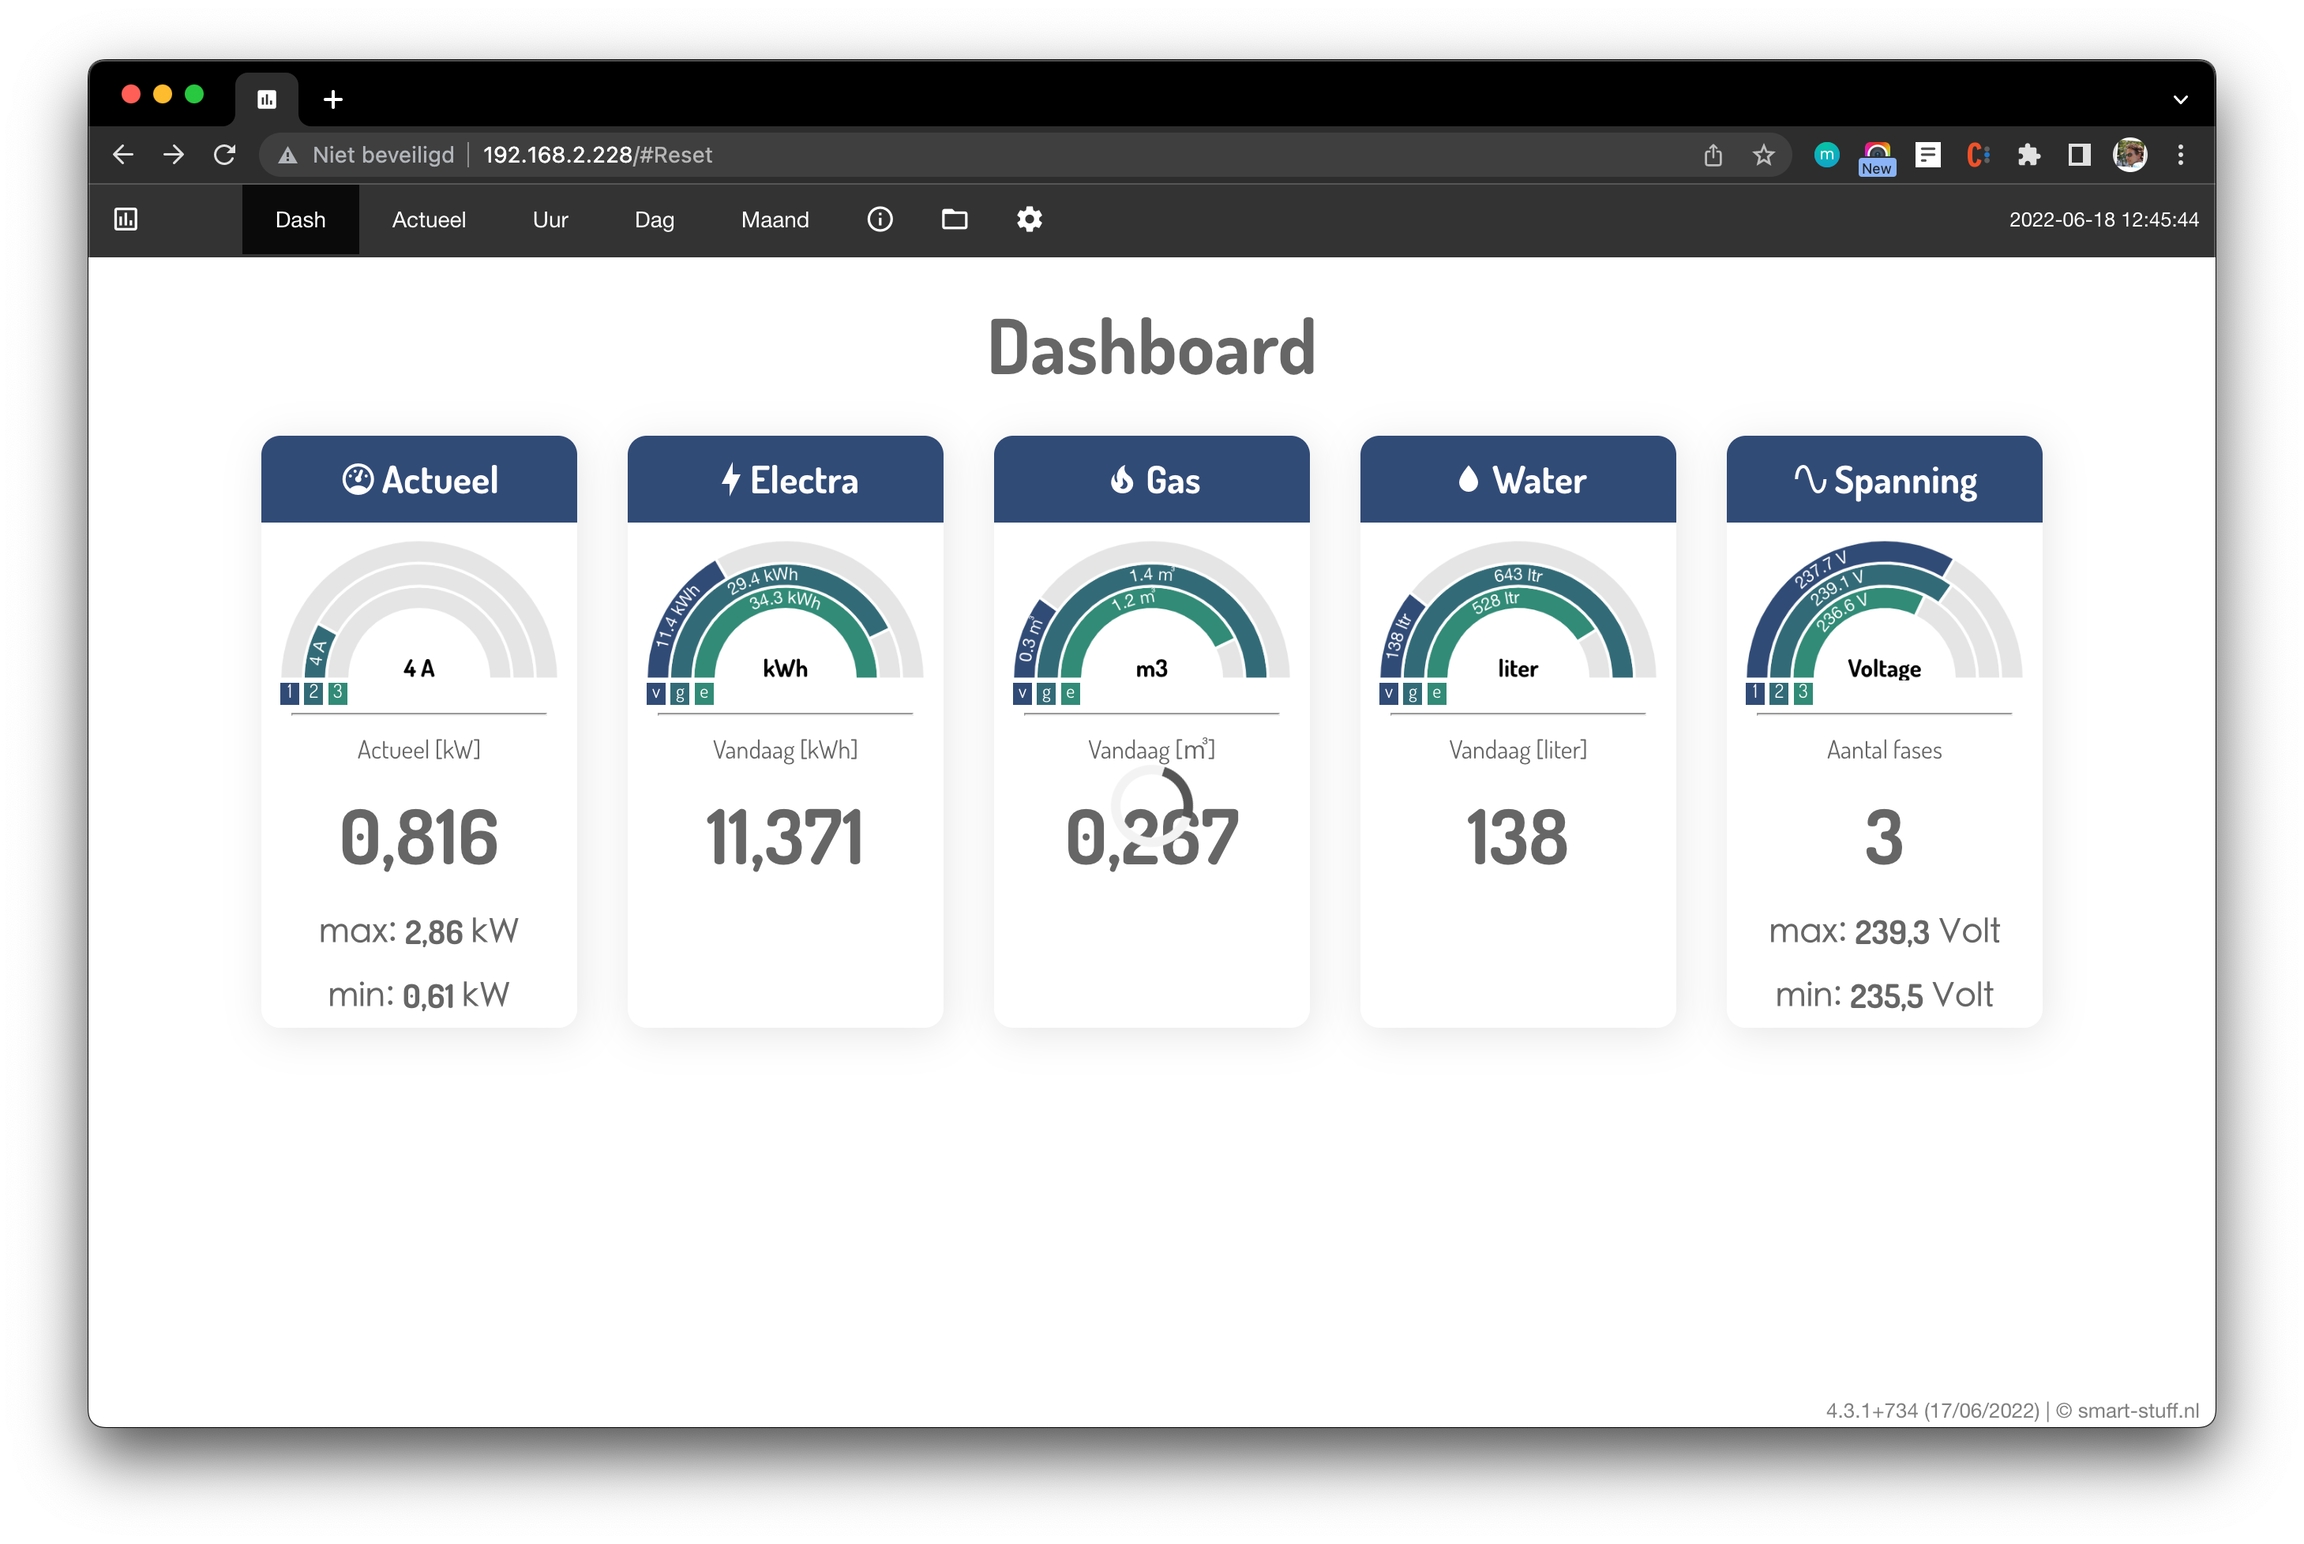The image size is (2304, 1544).
Task: Click the dashboard logo icon in navbar
Action: [x=126, y=219]
